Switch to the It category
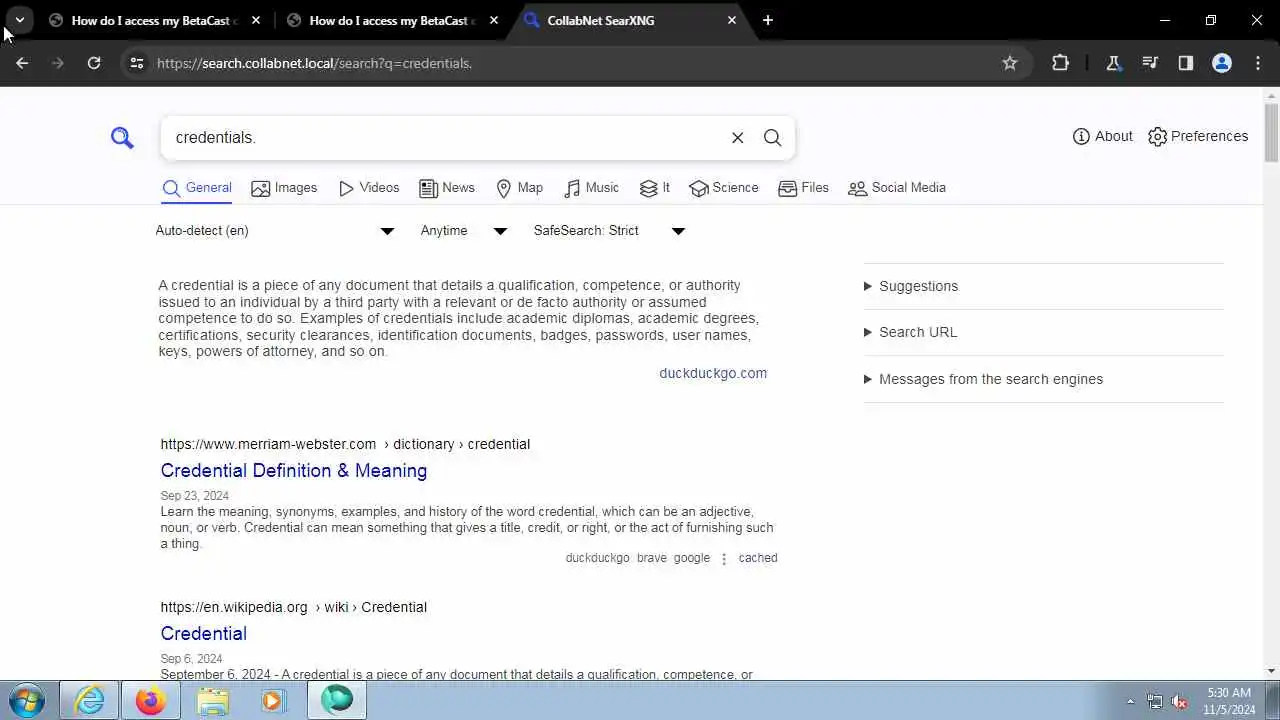Screen dimensions: 1280x720 [655, 188]
